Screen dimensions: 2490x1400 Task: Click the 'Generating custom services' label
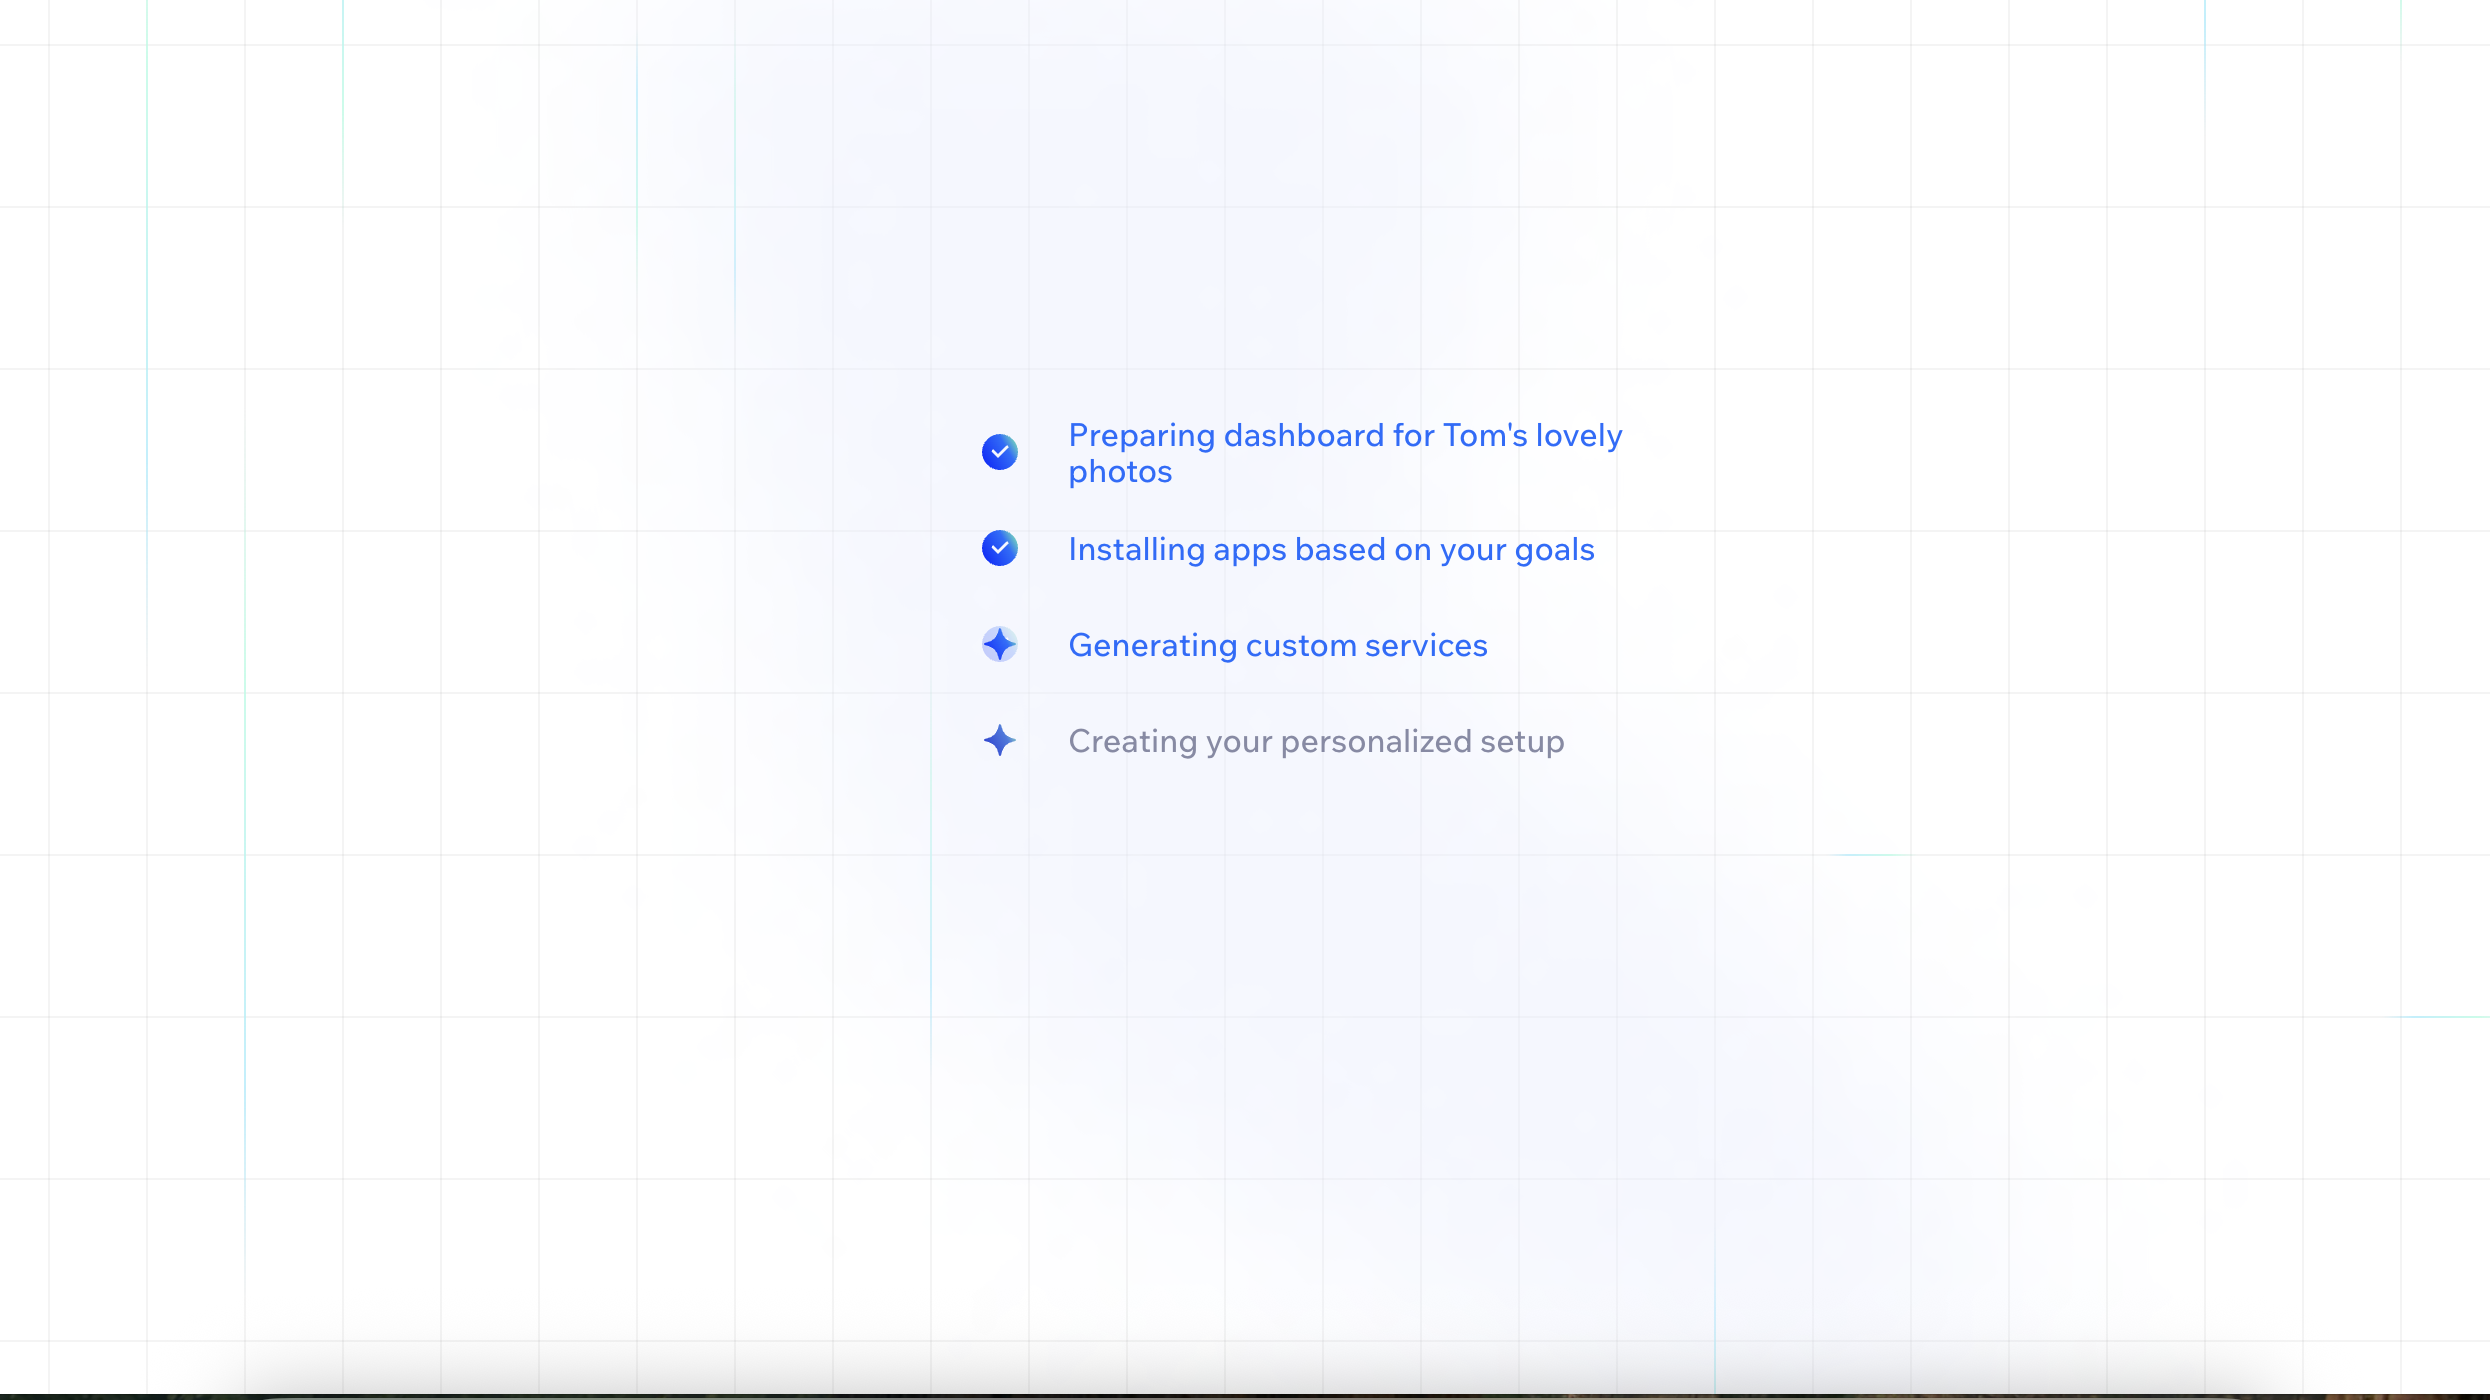(x=1278, y=645)
